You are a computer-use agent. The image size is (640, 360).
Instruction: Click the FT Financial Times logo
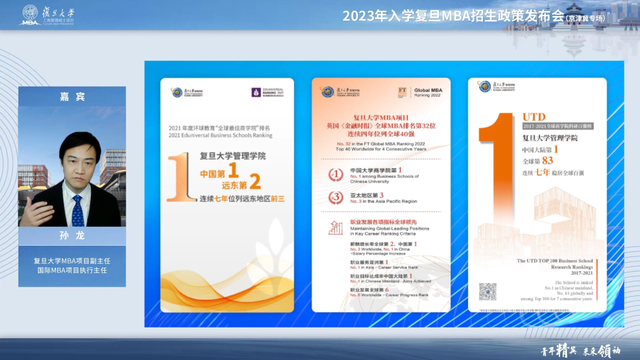[x=402, y=92]
